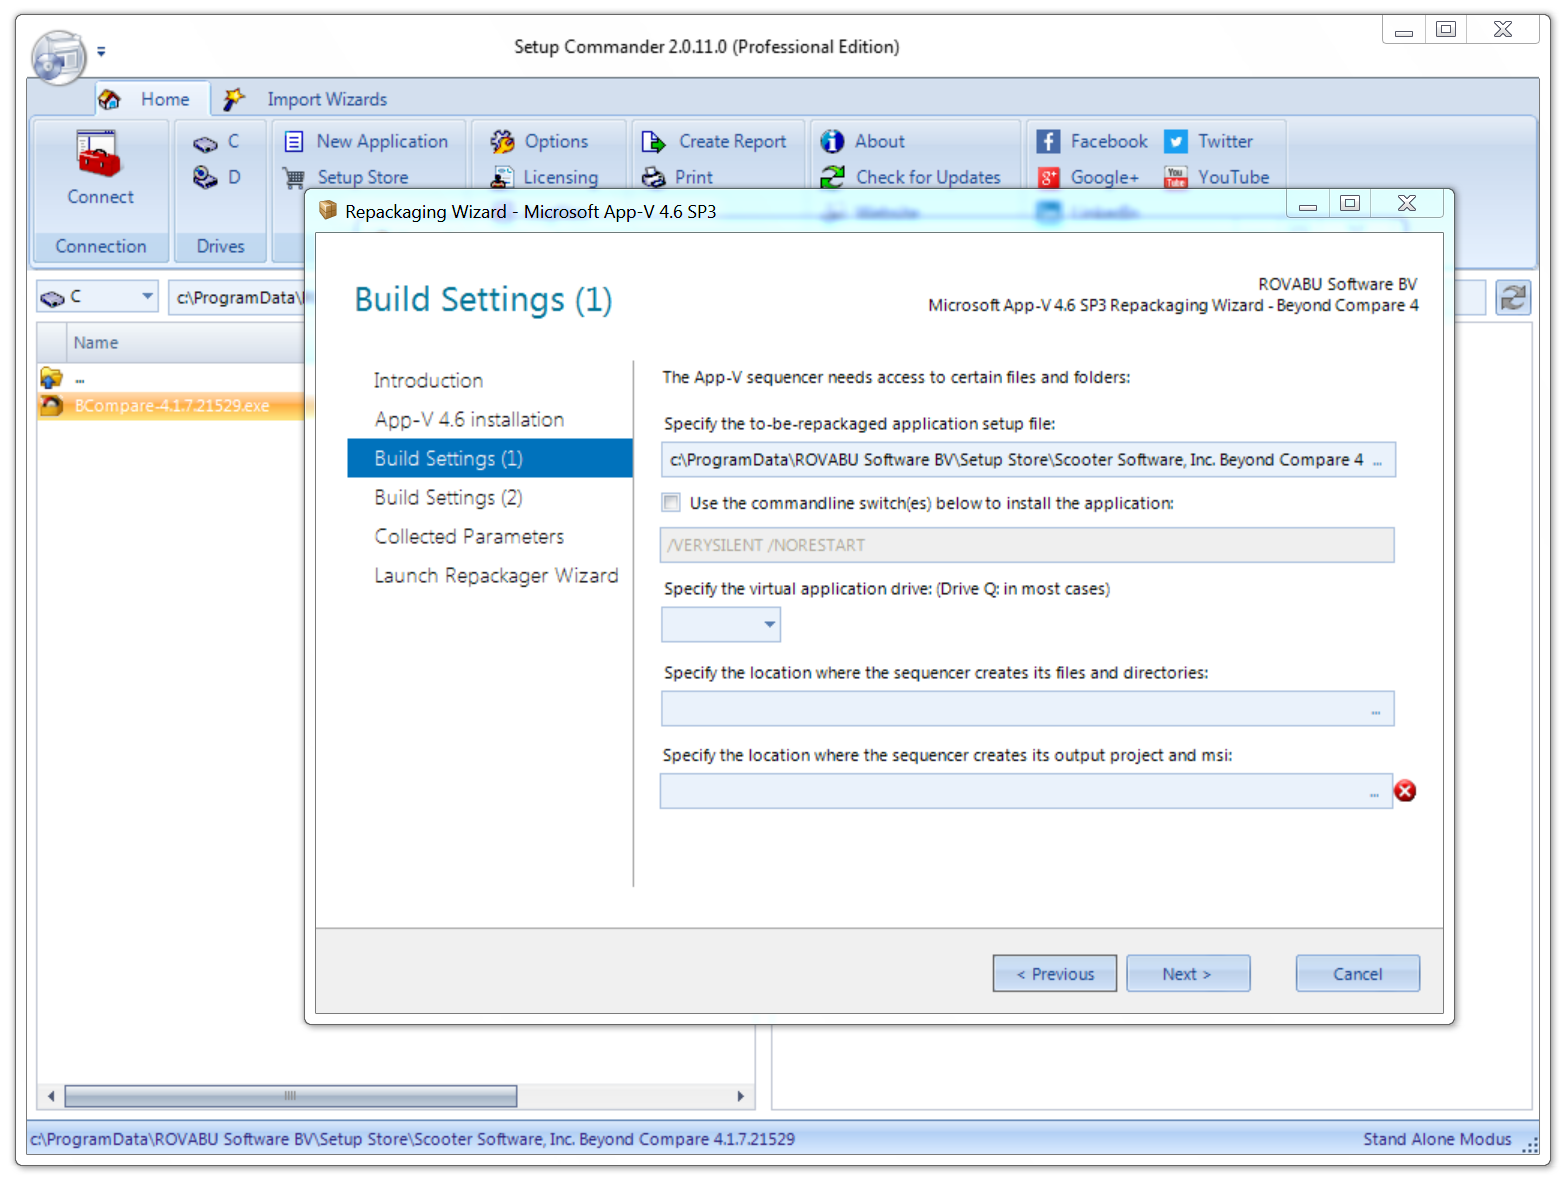The width and height of the screenshot is (1568, 1192).
Task: Click the Create Report icon
Action: coord(653,142)
